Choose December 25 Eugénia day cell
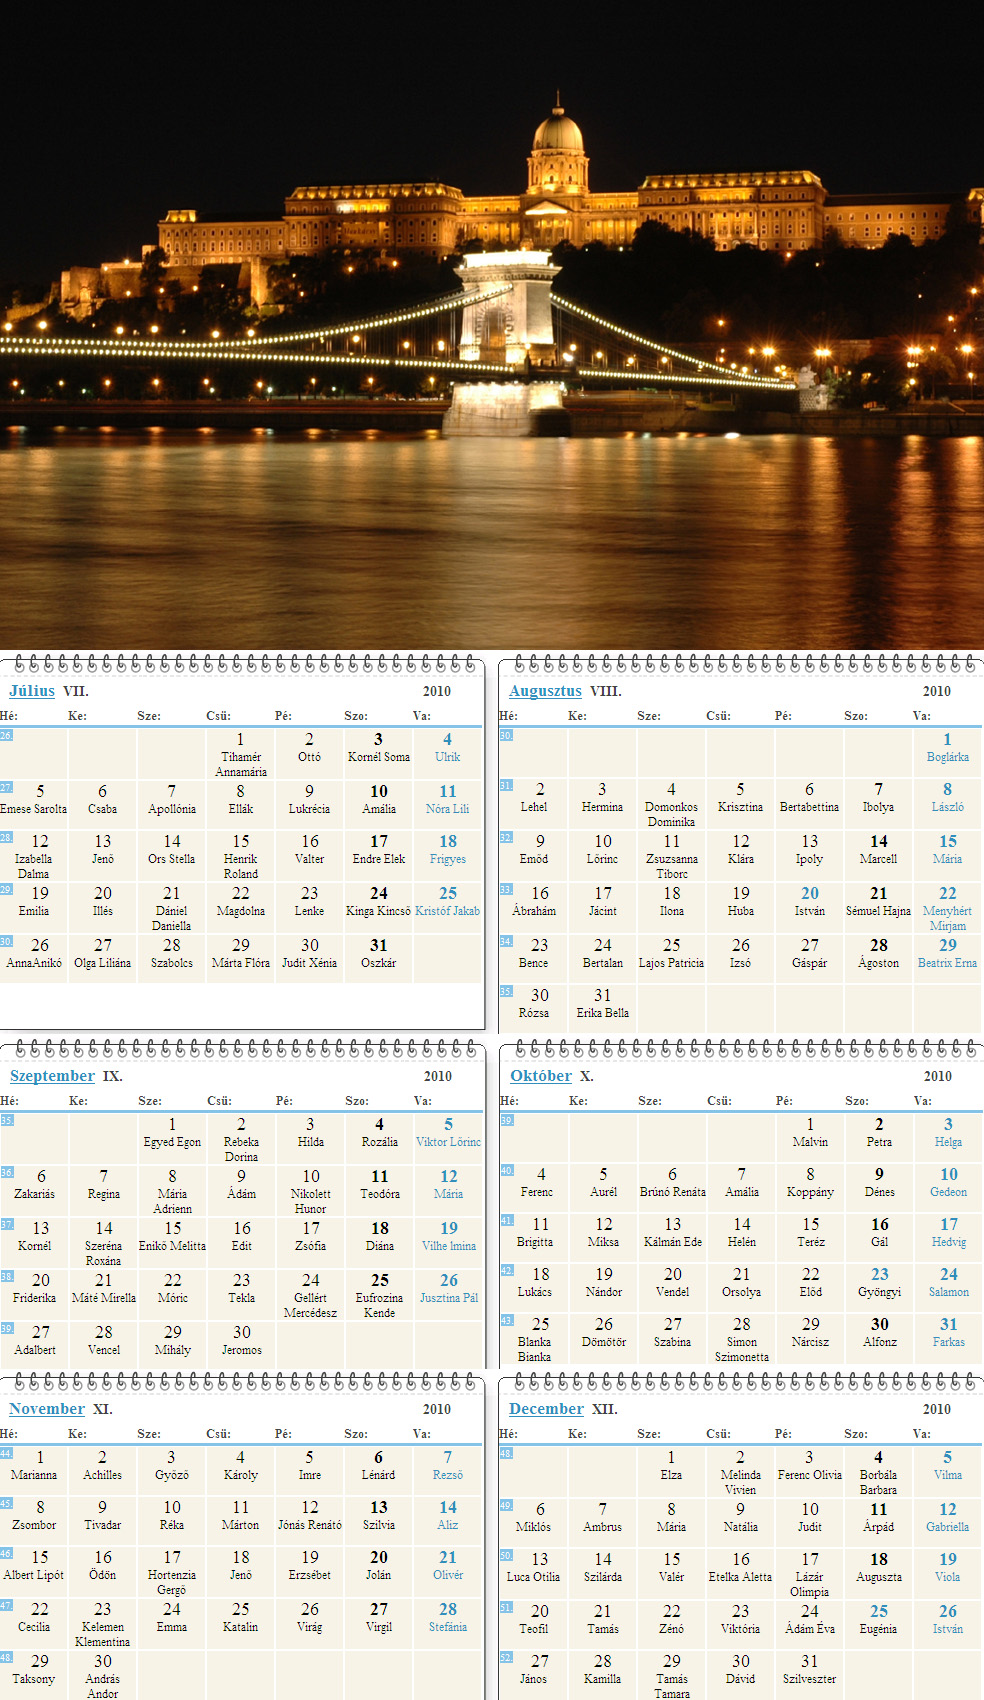The height and width of the screenshot is (1700, 984). point(878,1619)
